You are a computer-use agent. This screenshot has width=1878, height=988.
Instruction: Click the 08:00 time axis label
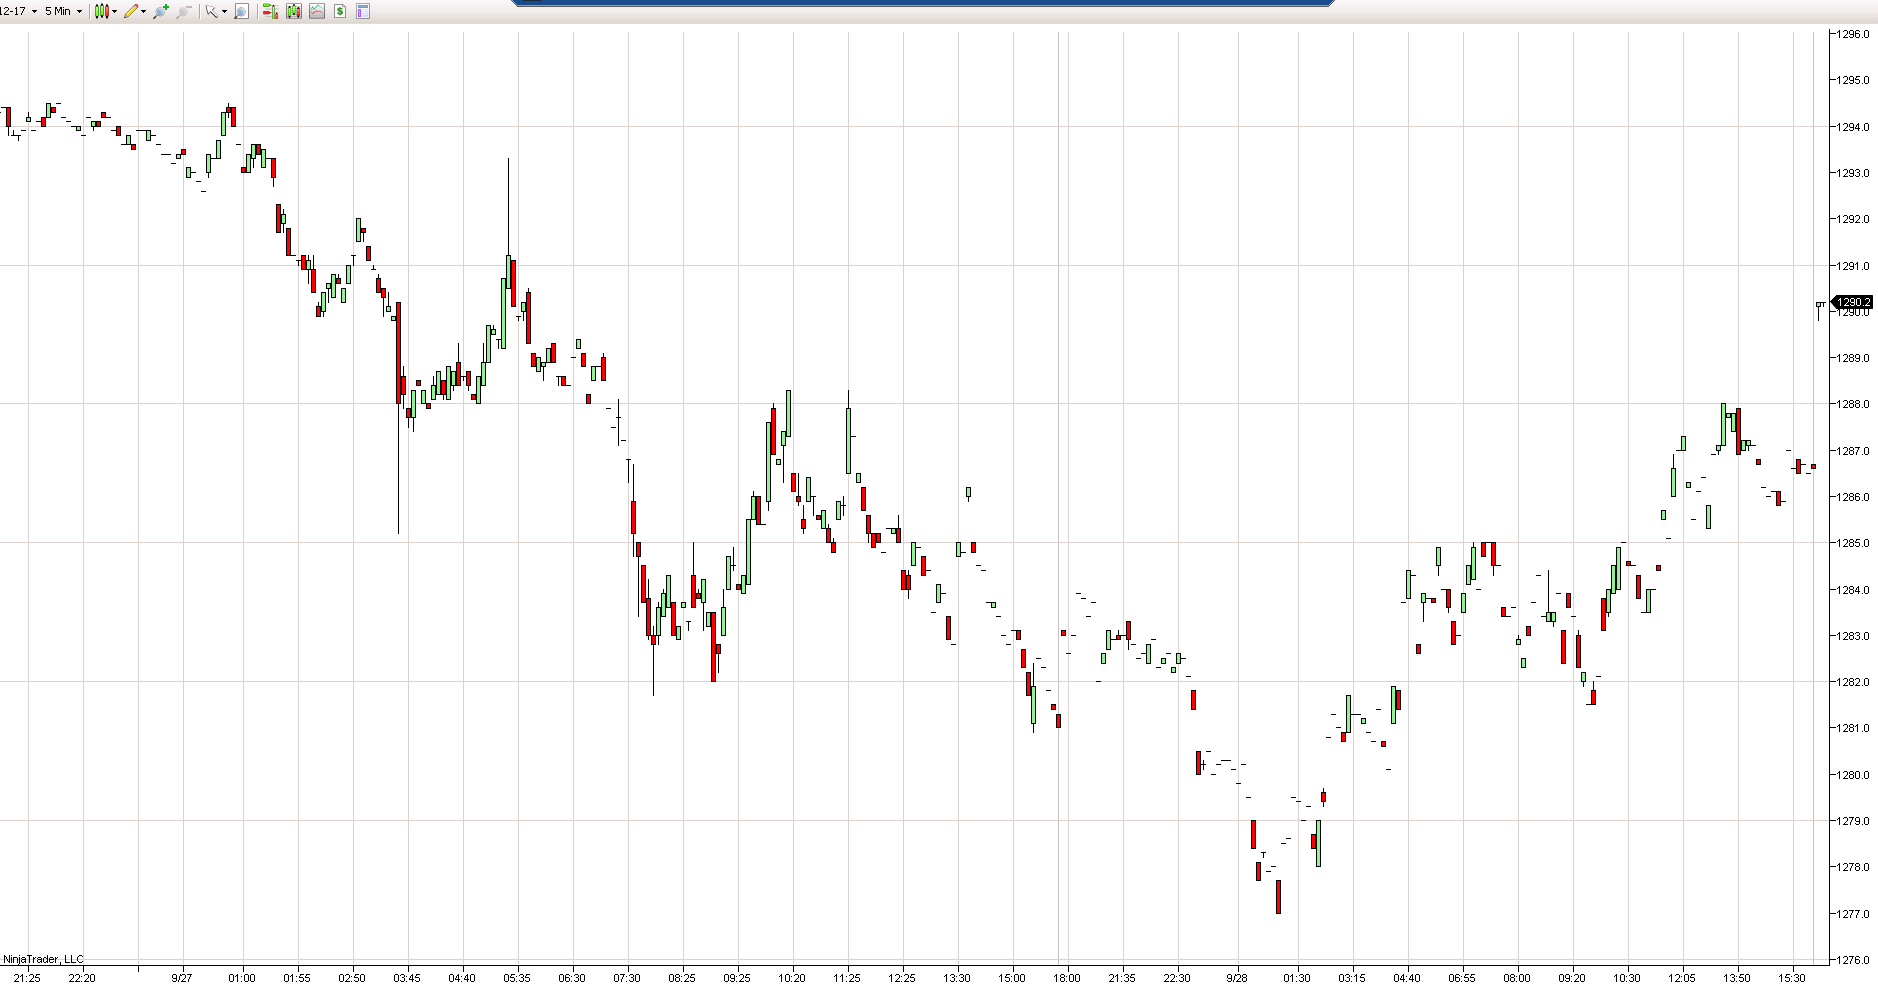1517,978
